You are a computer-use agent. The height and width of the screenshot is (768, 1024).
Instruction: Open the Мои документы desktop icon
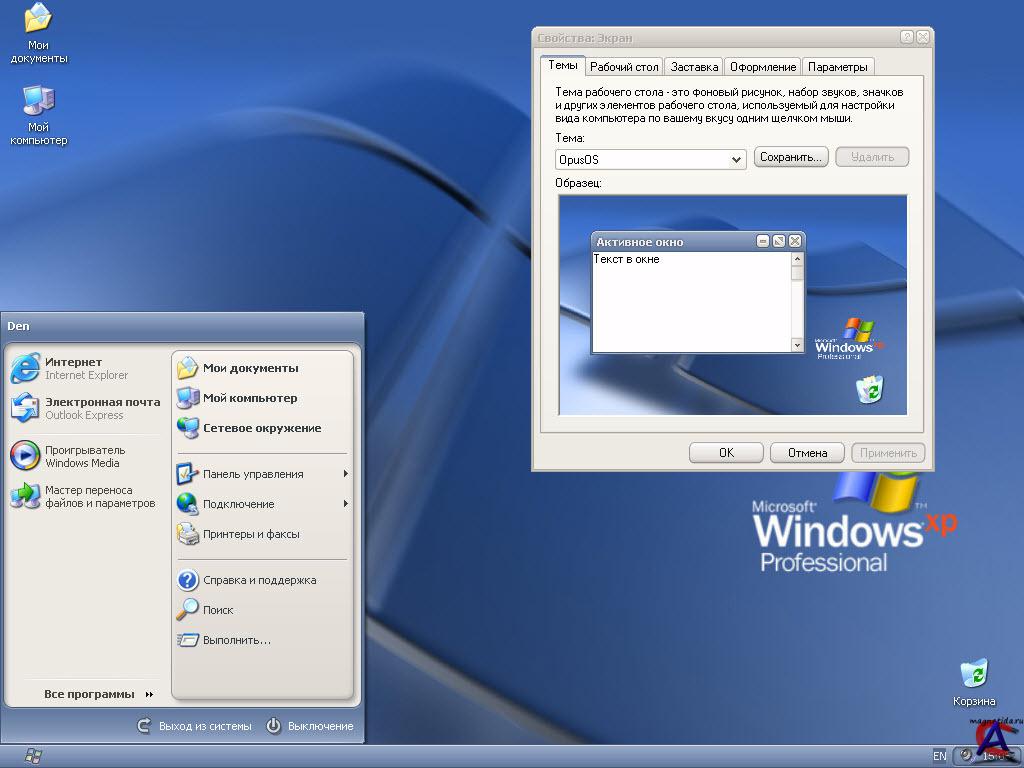coord(38,33)
